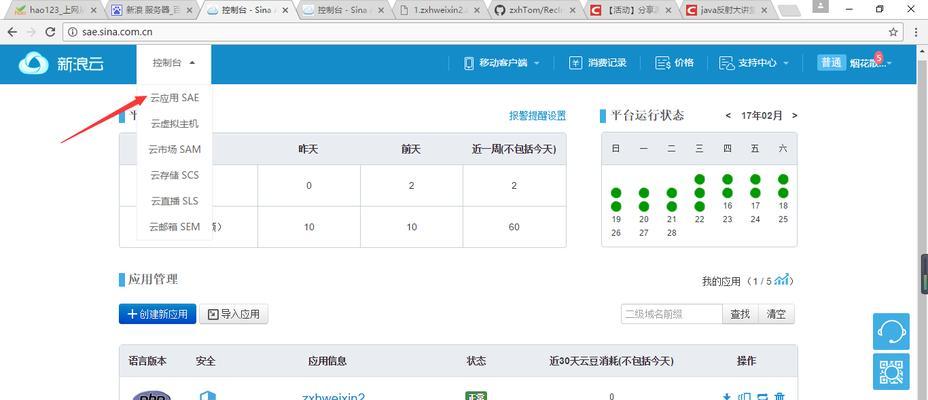Open 报警提醒设置 alert settings link

coord(537,115)
